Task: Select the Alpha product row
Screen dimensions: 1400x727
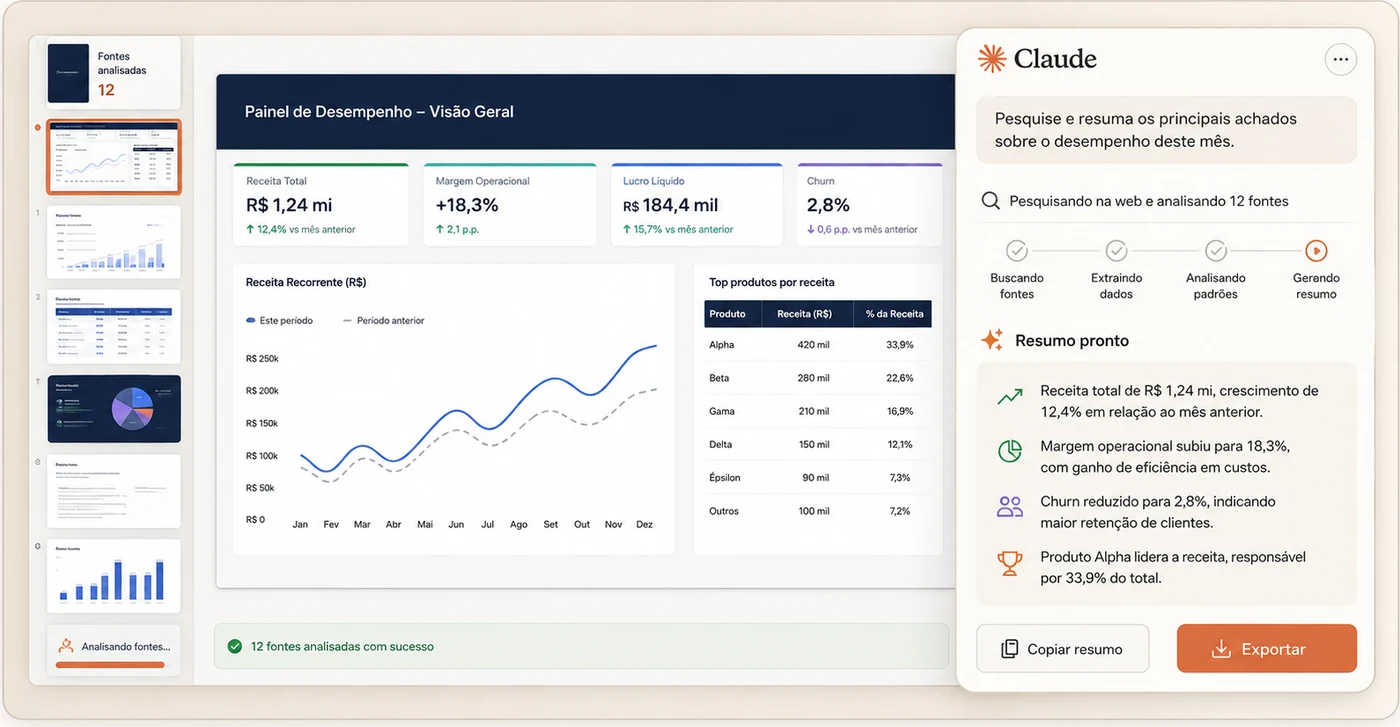Action: point(818,345)
